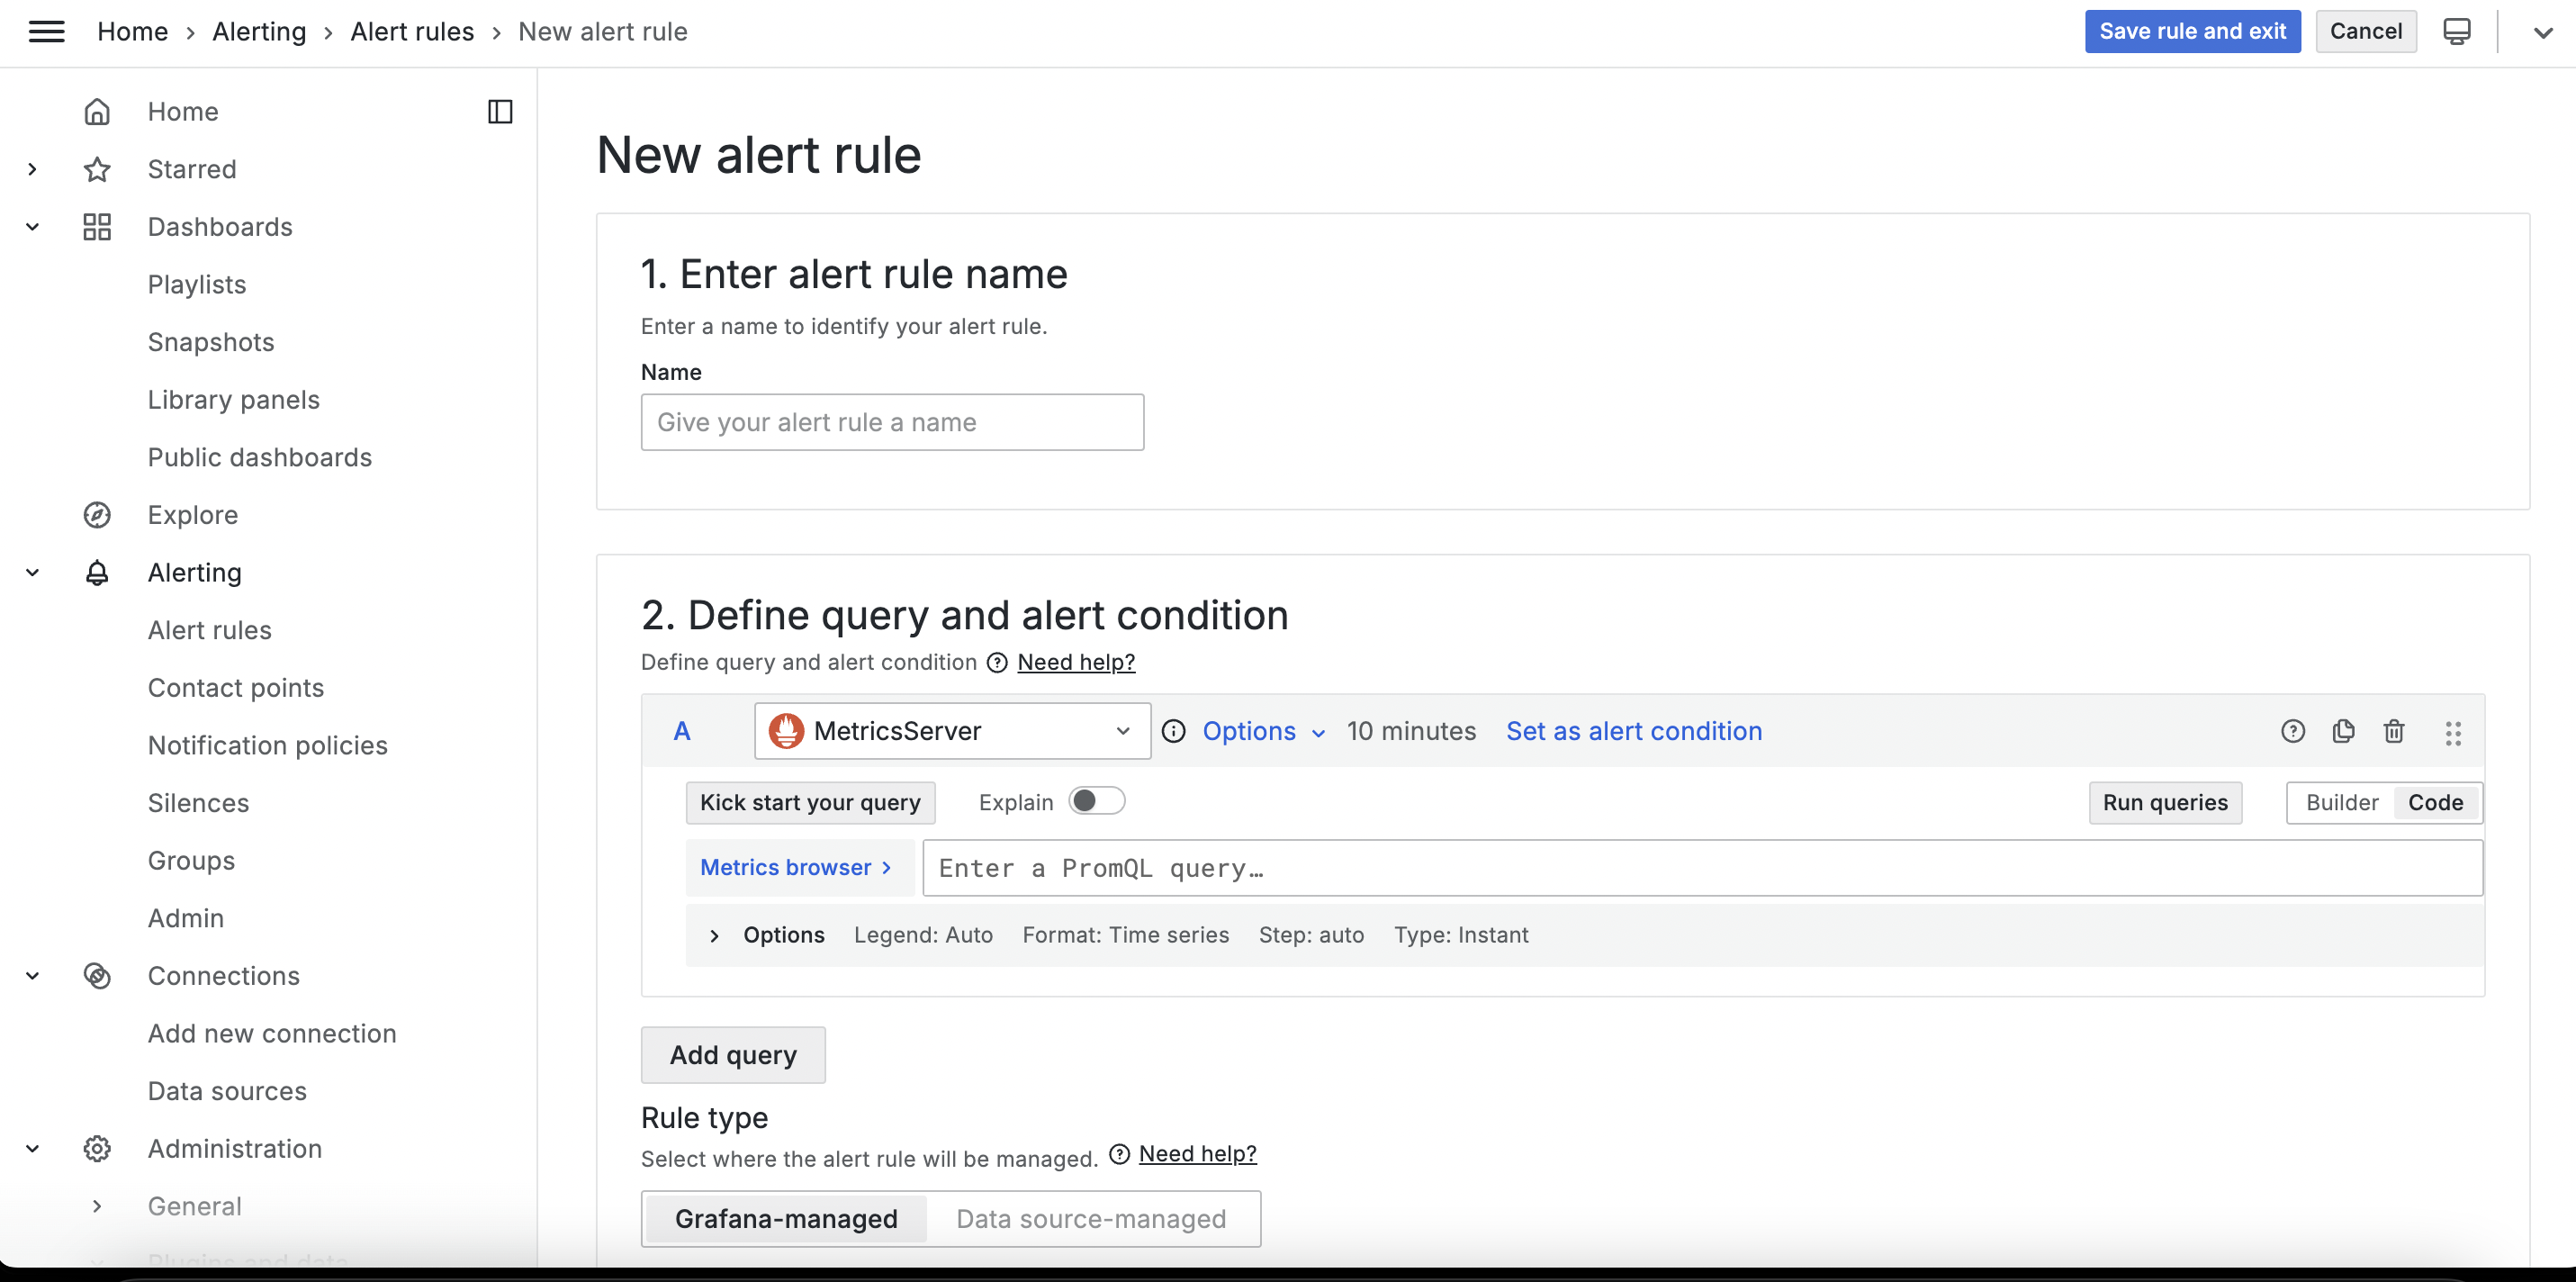
Task: Open Contact points in sidebar
Action: 235,688
